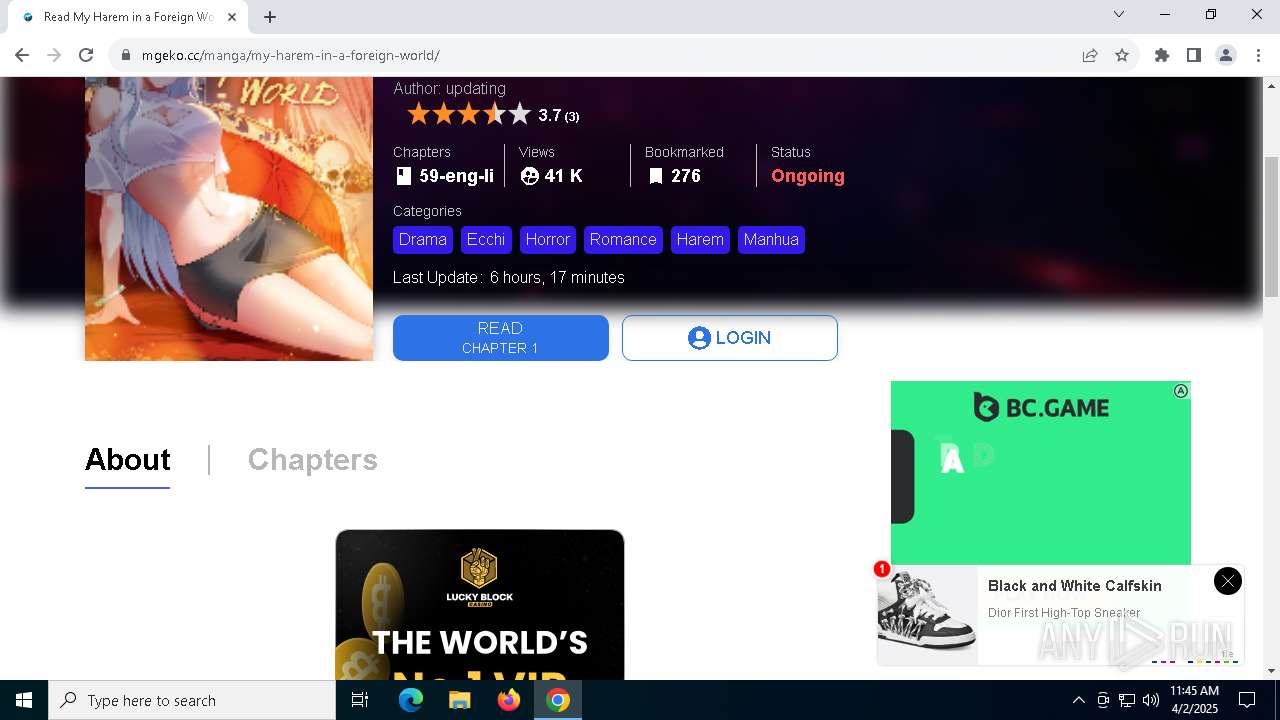This screenshot has width=1280, height=720.
Task: Open the Lucky Block casino ad
Action: click(x=480, y=605)
